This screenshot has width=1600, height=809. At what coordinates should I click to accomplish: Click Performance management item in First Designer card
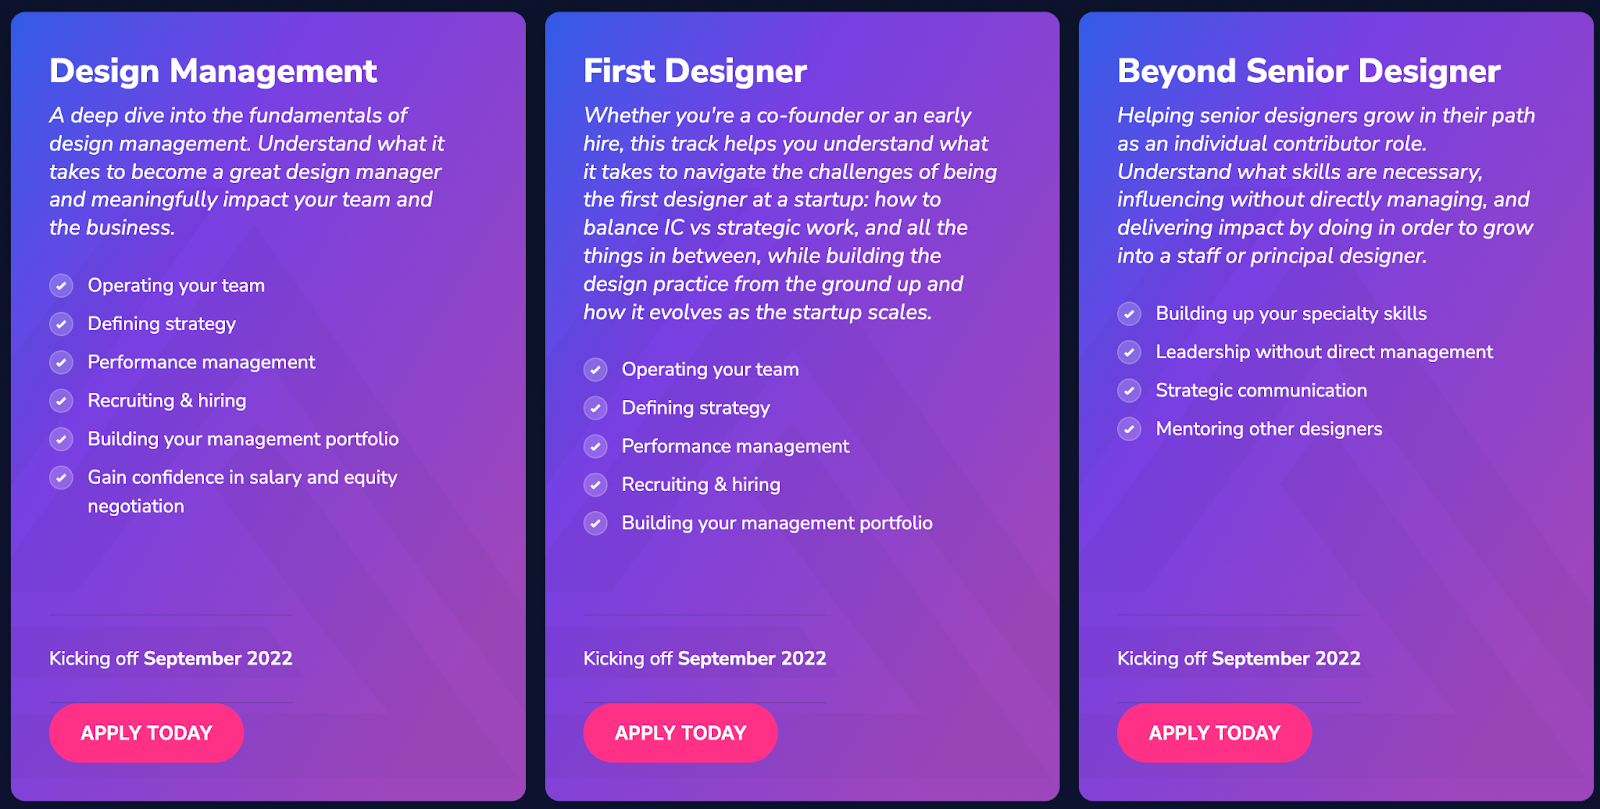click(735, 446)
